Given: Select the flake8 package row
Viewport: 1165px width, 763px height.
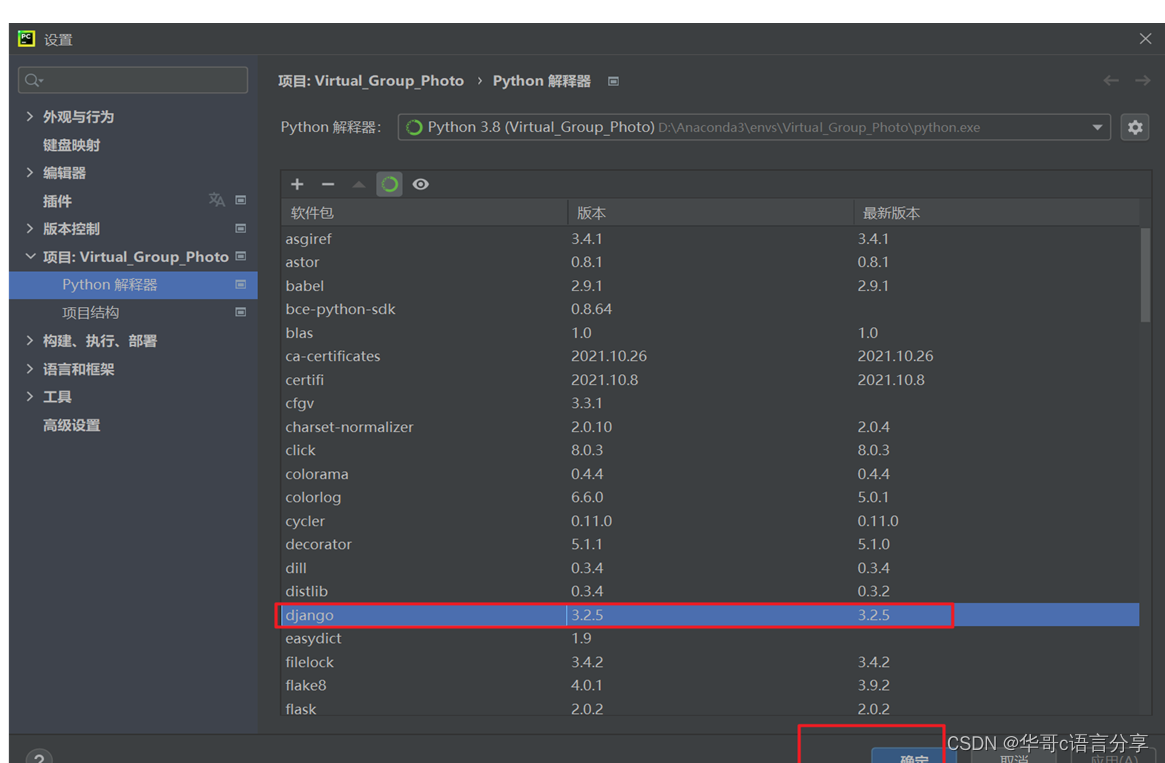Looking at the screenshot, I should point(710,686).
